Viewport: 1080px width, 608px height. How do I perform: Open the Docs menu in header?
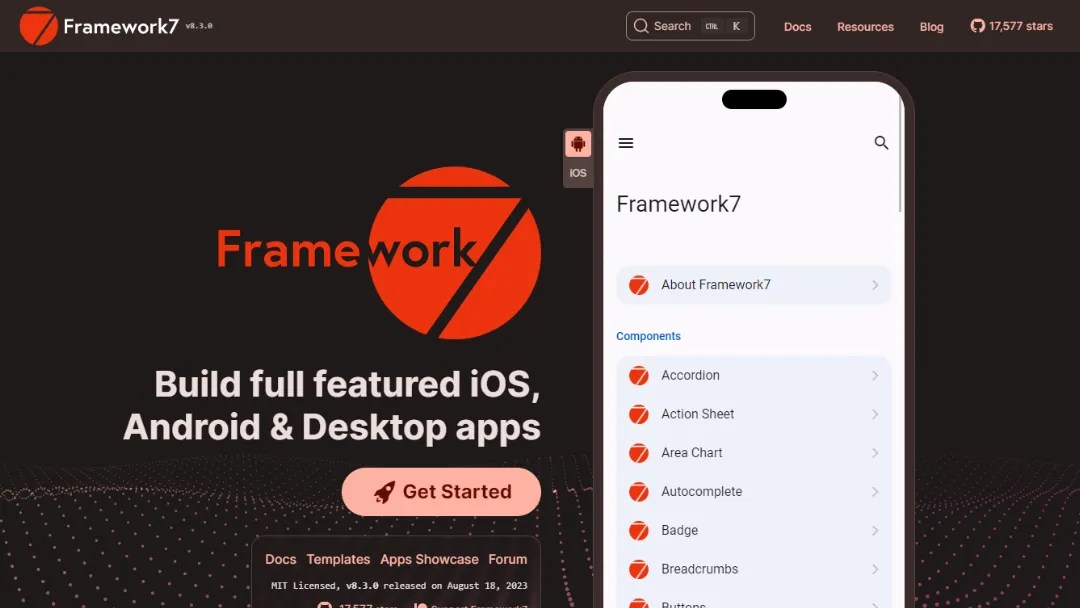[797, 27]
